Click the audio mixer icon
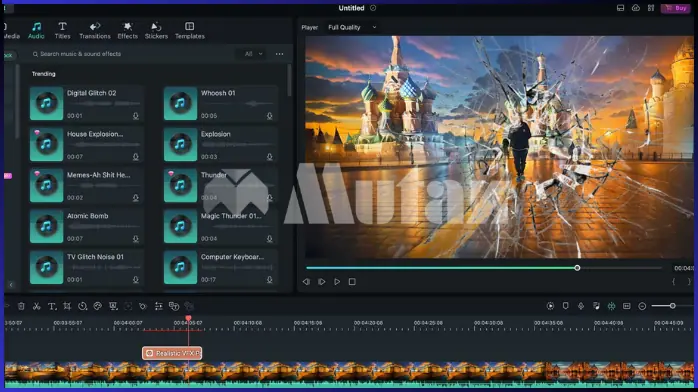The width and height of the screenshot is (698, 392). click(x=596, y=306)
